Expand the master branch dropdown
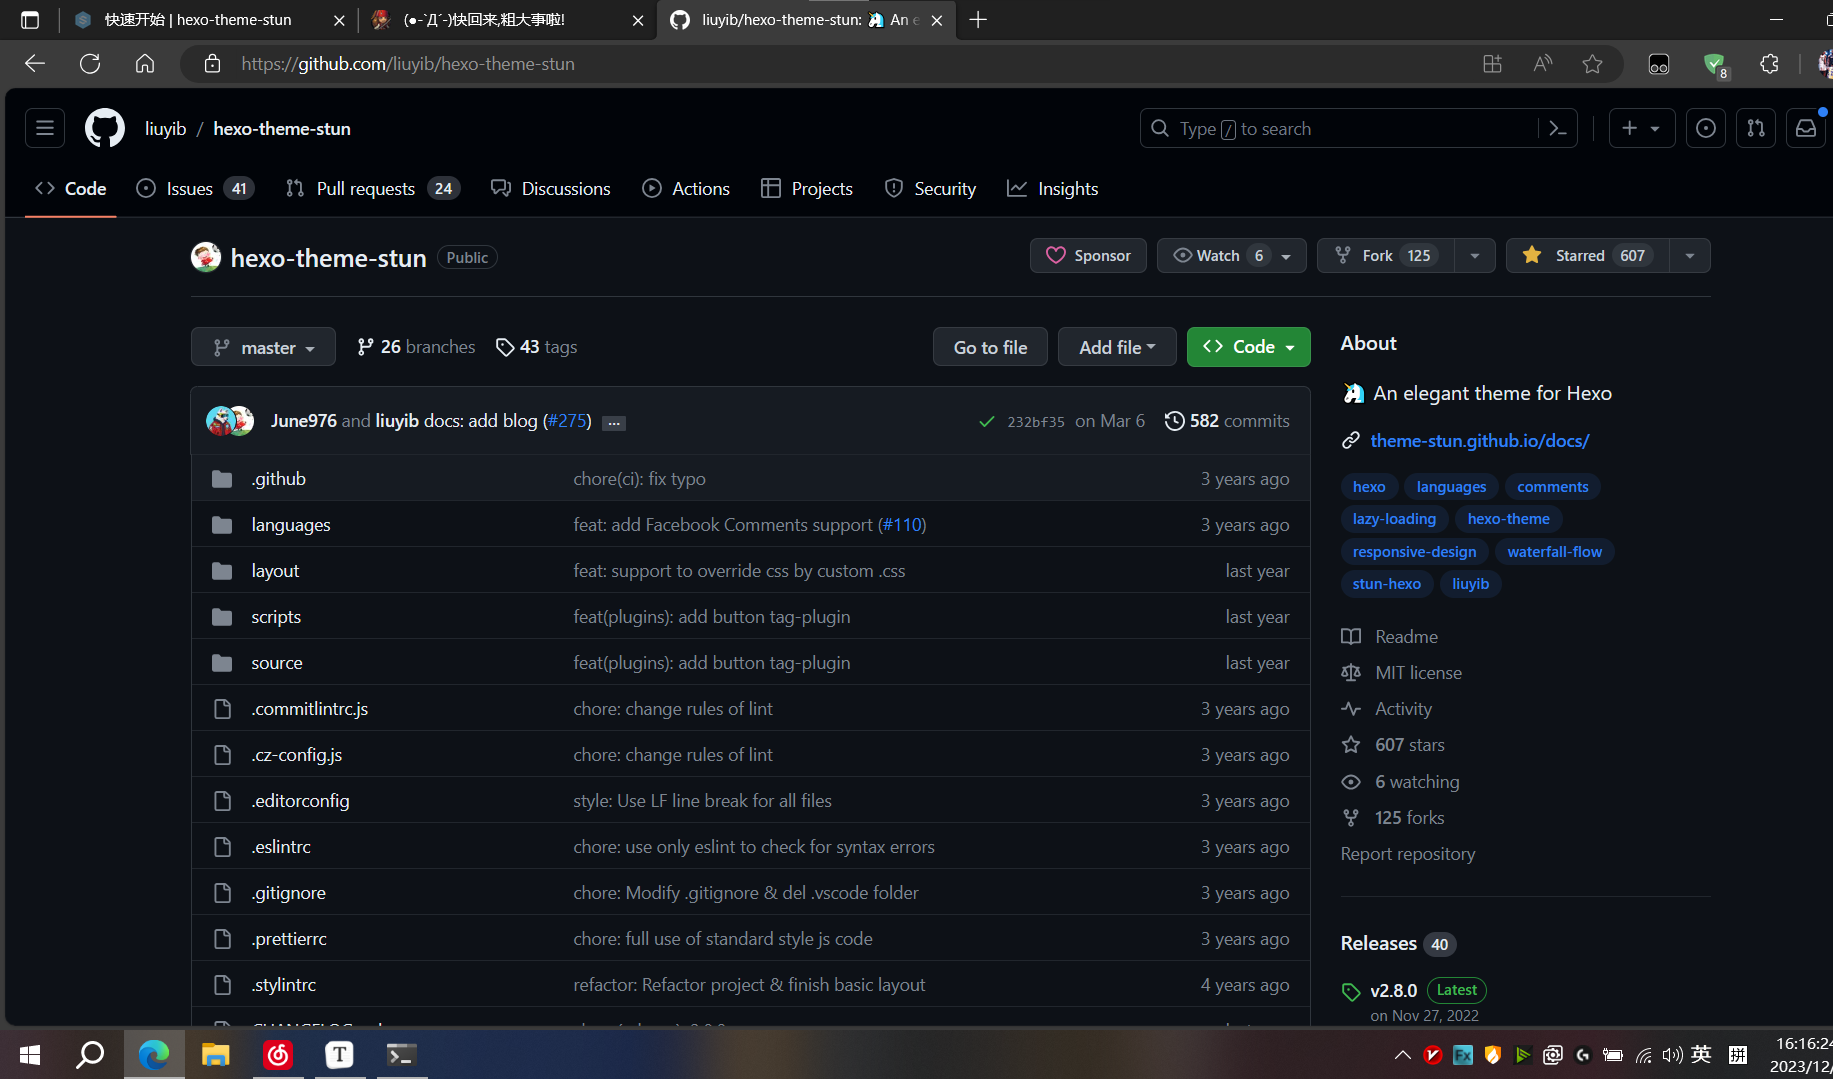The image size is (1833, 1079). point(263,347)
